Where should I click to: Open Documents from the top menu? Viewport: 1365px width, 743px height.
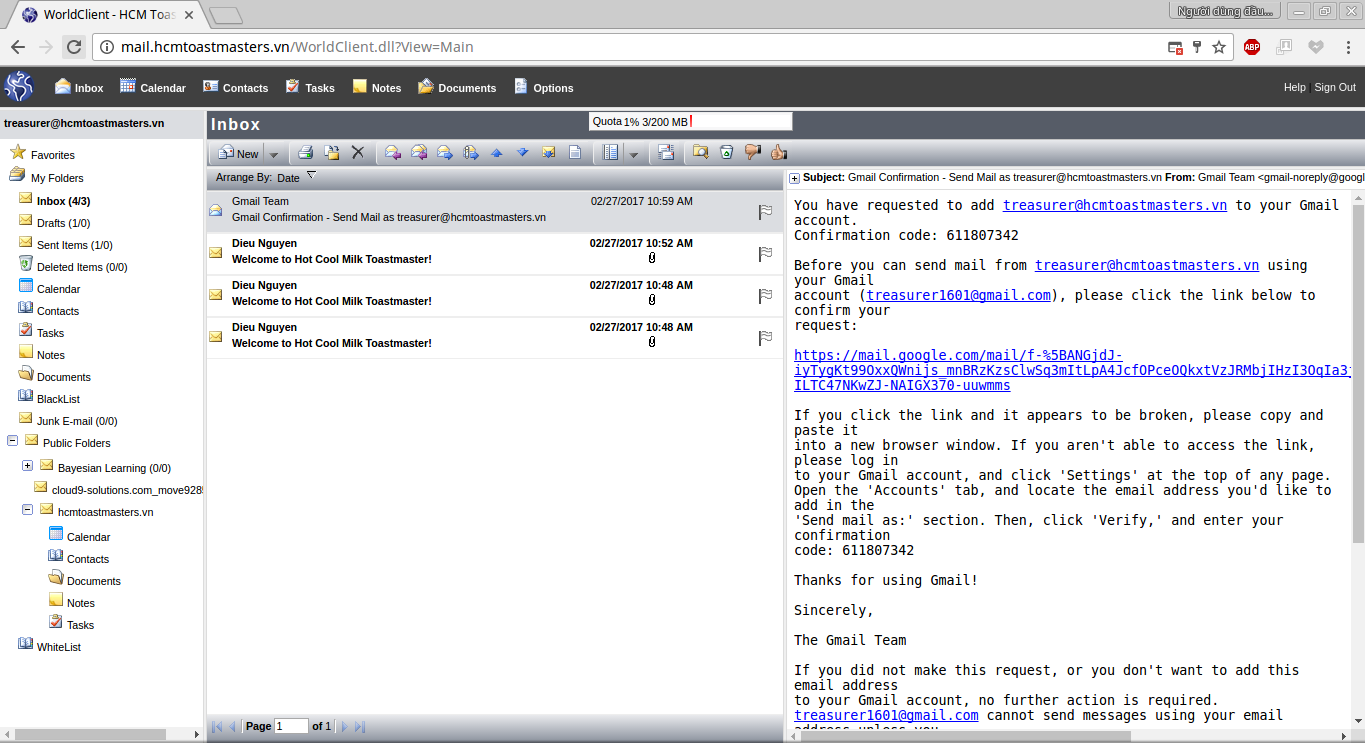tap(457, 87)
